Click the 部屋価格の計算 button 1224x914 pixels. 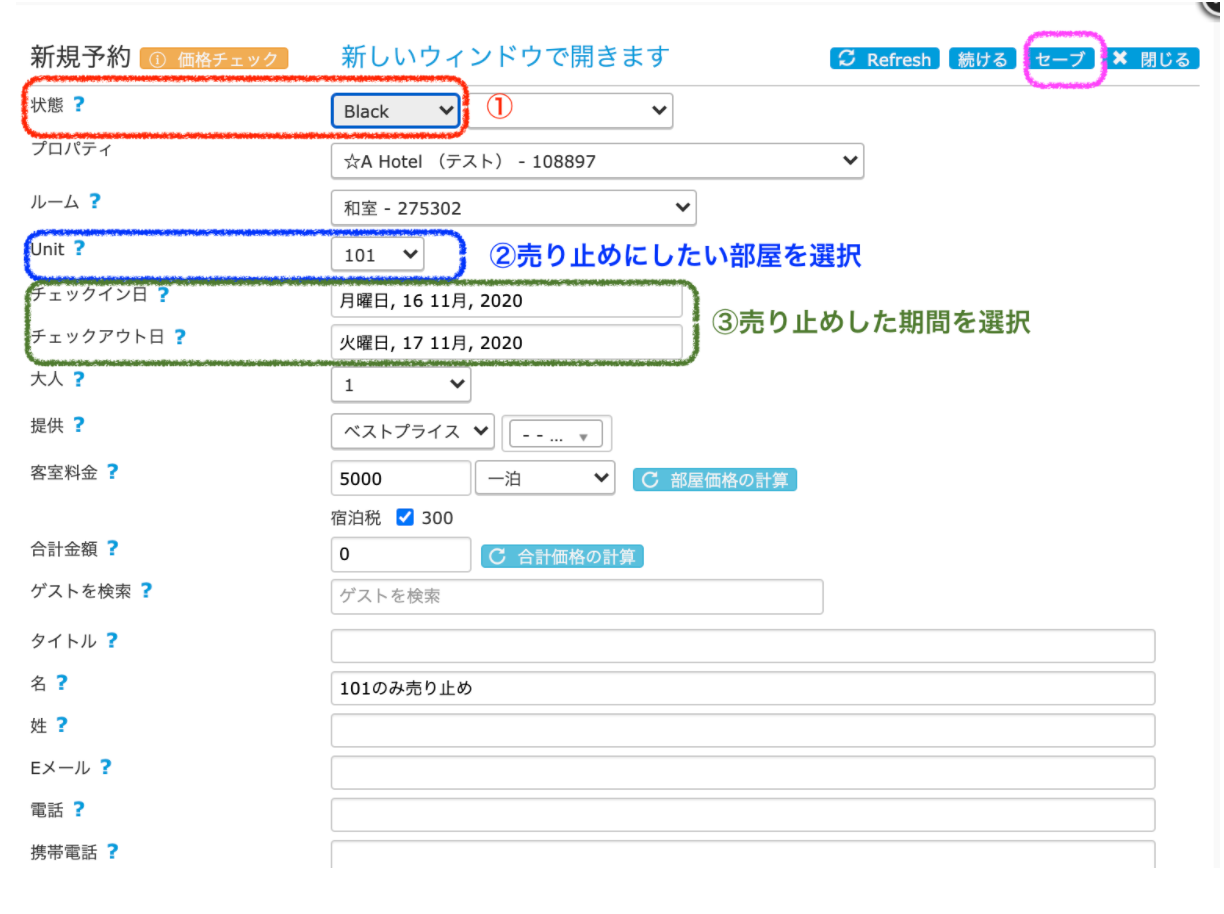pyautogui.click(x=715, y=480)
